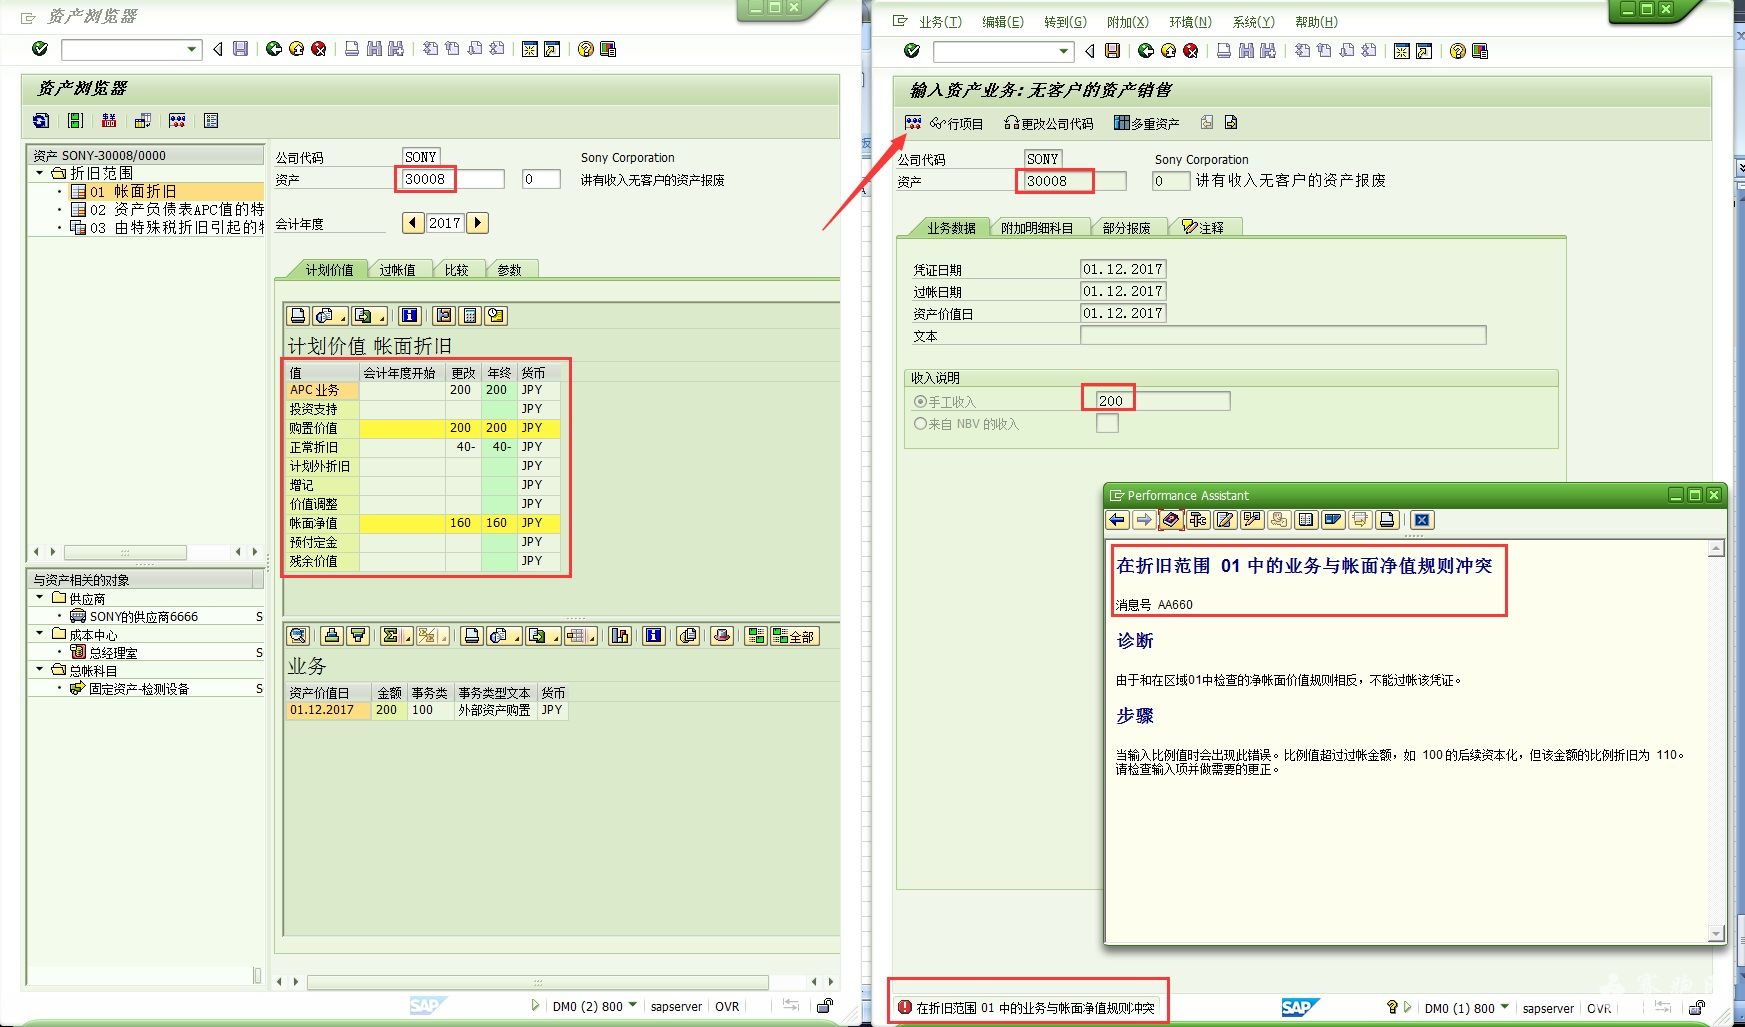
Task: Click the 多重资产 button
Action: tap(1147, 123)
